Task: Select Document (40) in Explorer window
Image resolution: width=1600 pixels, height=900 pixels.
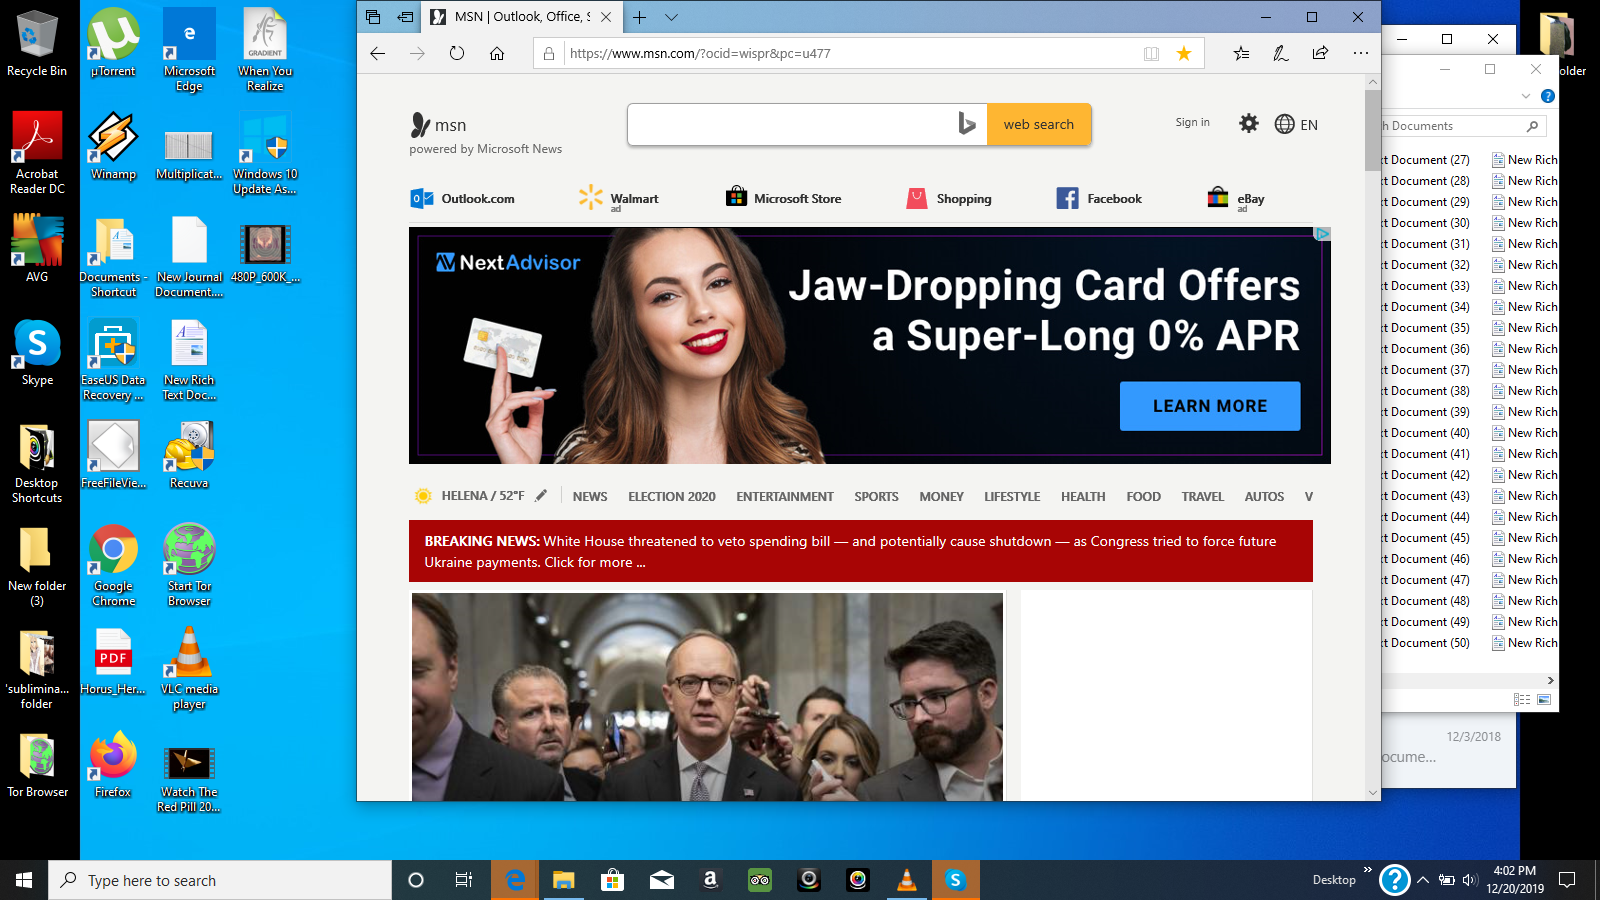Action: point(1427,433)
